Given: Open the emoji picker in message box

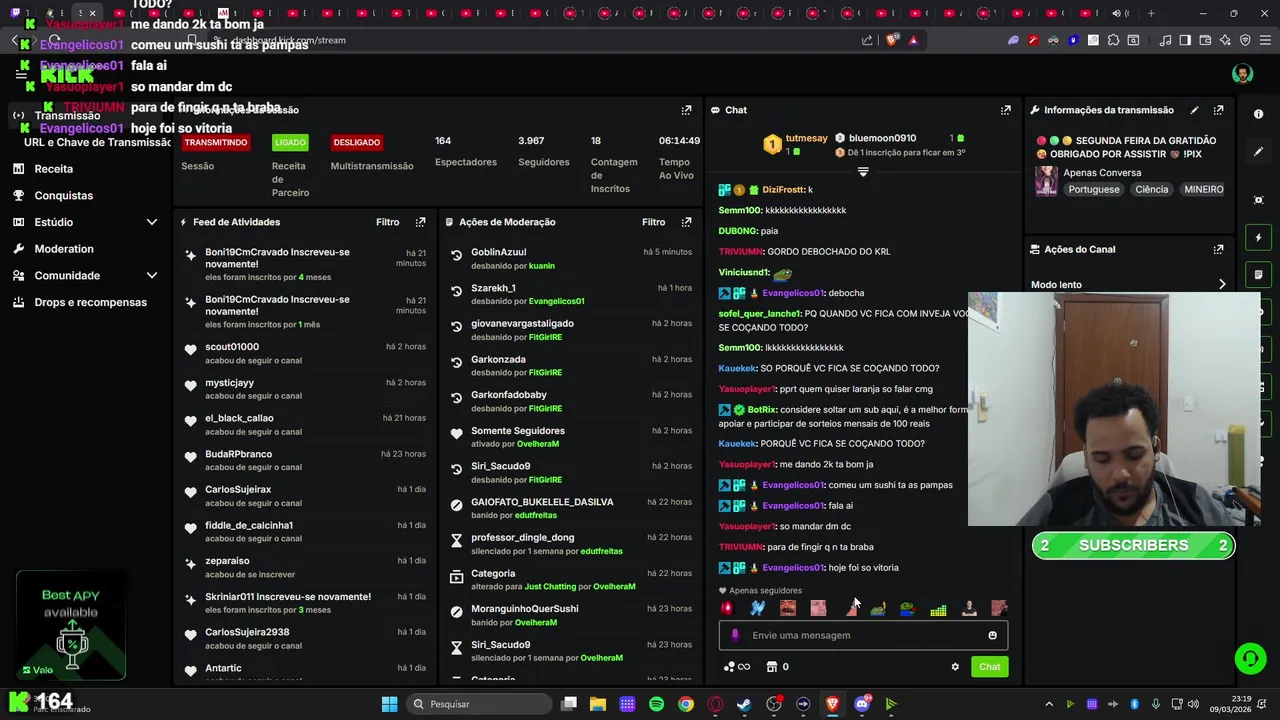Looking at the screenshot, I should click(x=992, y=635).
